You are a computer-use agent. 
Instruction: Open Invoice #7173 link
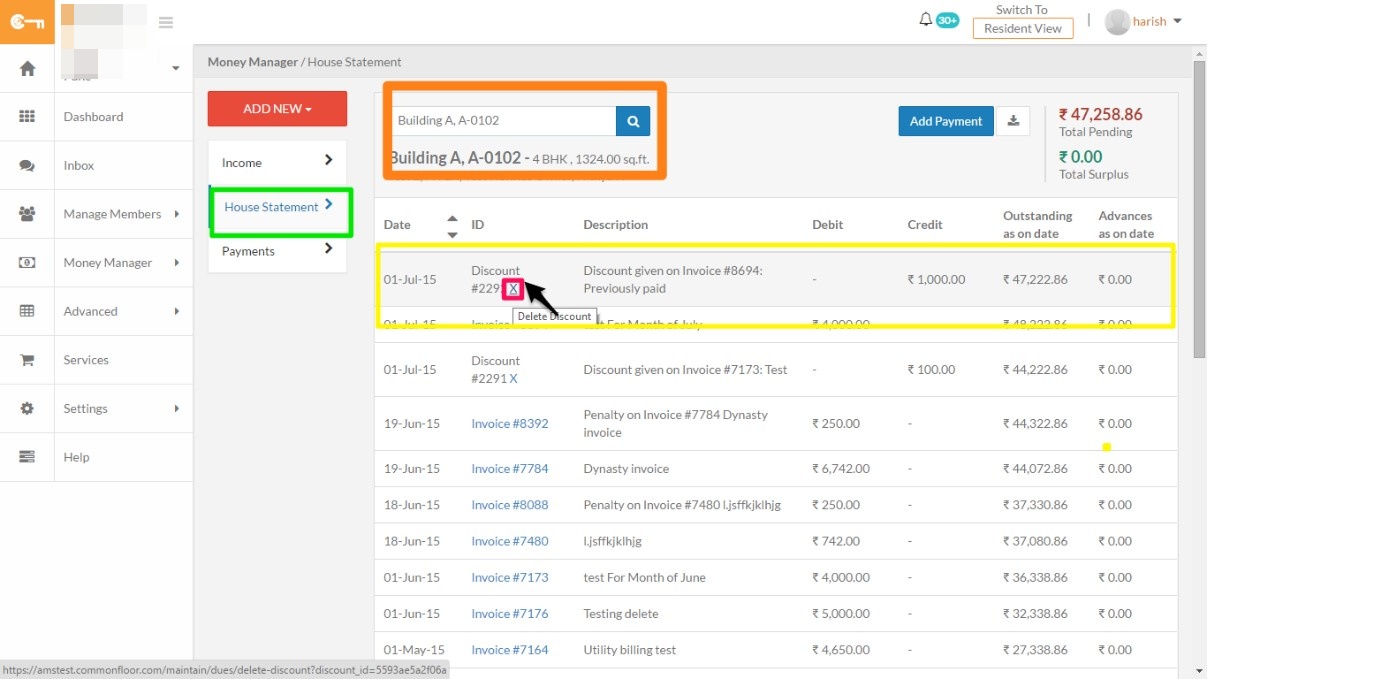point(510,577)
